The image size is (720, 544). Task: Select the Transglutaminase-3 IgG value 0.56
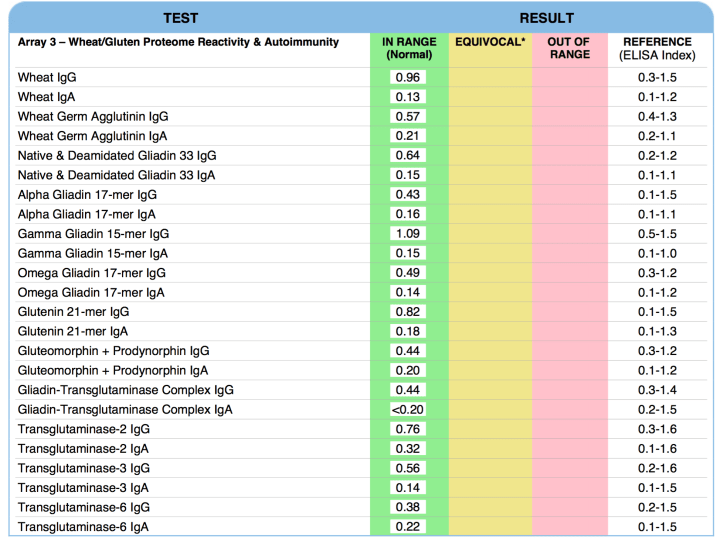point(408,468)
